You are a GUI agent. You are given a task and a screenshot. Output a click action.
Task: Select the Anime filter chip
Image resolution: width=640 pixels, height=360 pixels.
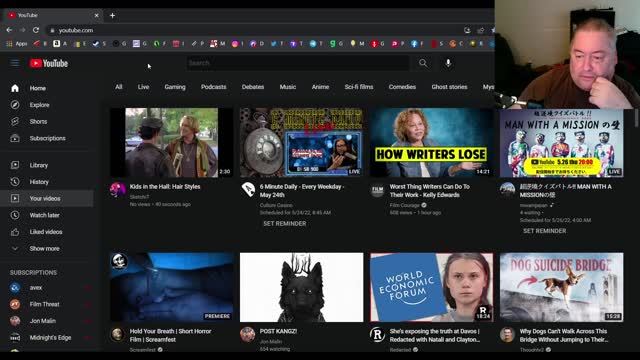coord(320,87)
